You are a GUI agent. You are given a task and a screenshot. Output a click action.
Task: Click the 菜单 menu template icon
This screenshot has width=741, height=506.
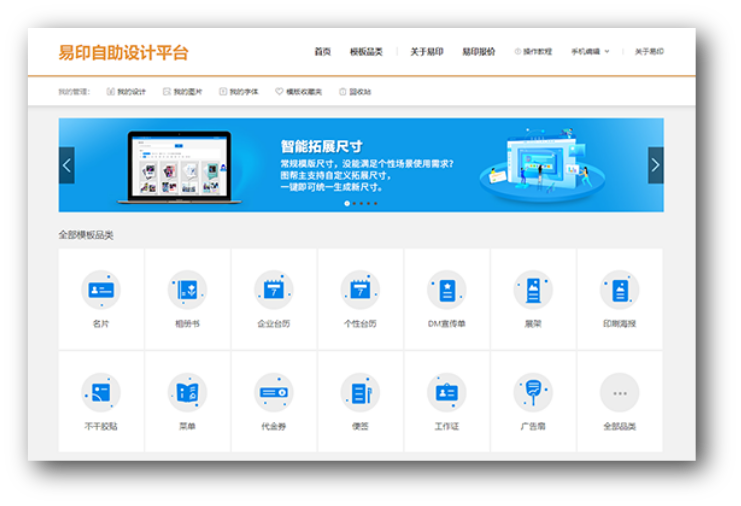tap(187, 393)
